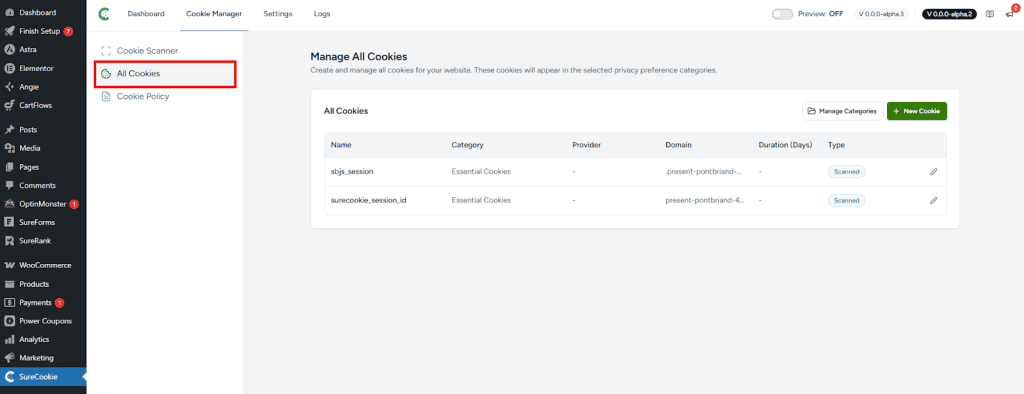Click the Scanned badge in surecookie_session_id row
Viewport: 1024px width, 394px height.
[x=846, y=201]
